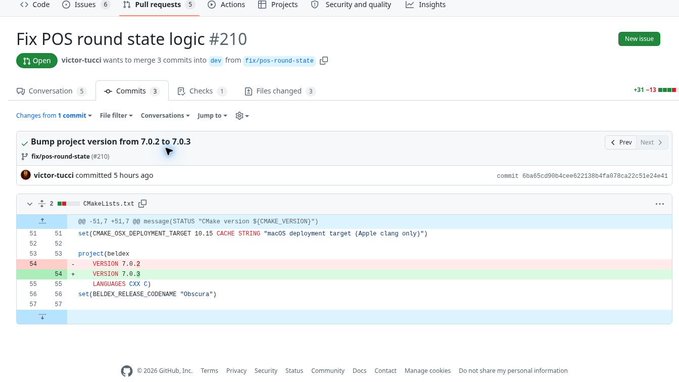Go to Pull requests tab
679x382 pixels.
pos(158,5)
